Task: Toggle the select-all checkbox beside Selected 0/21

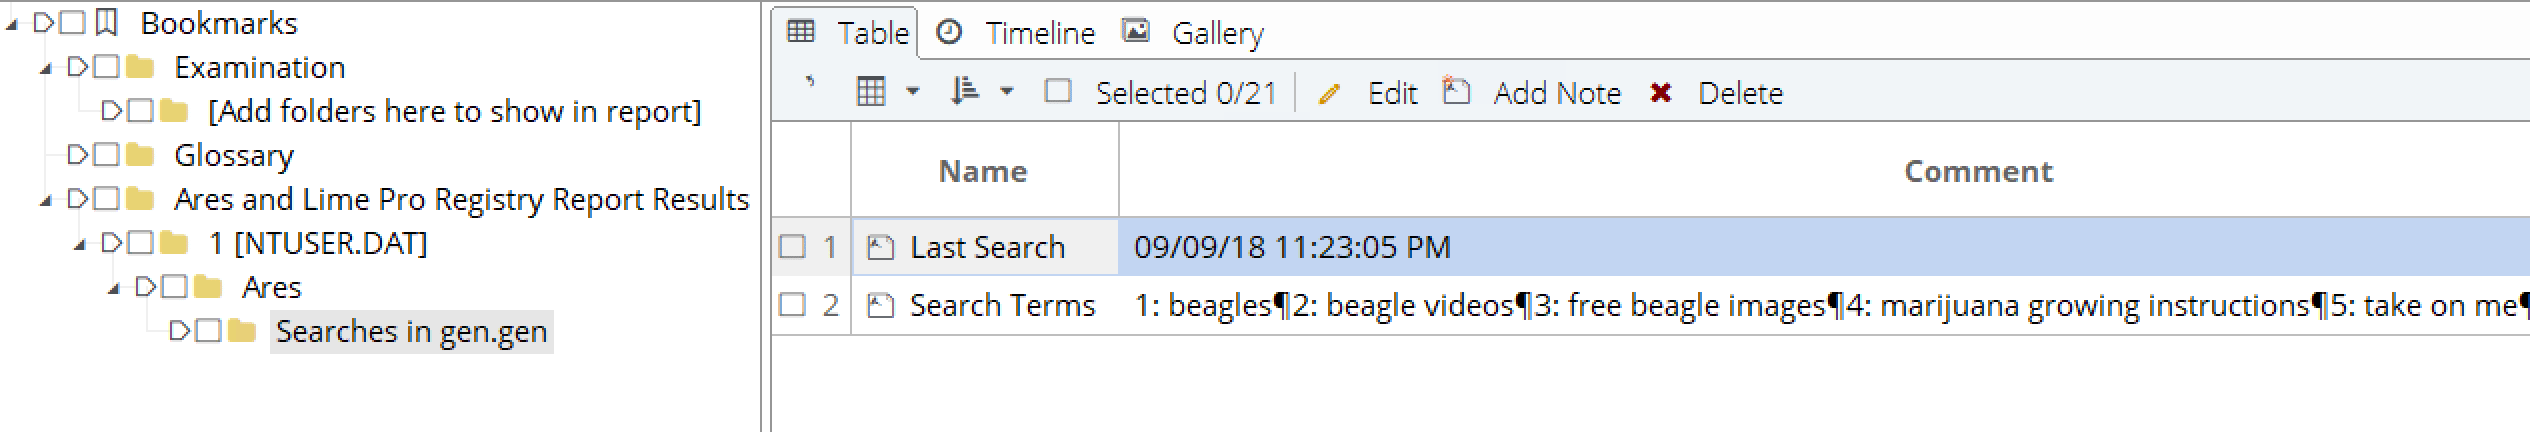Action: pos(1057,92)
